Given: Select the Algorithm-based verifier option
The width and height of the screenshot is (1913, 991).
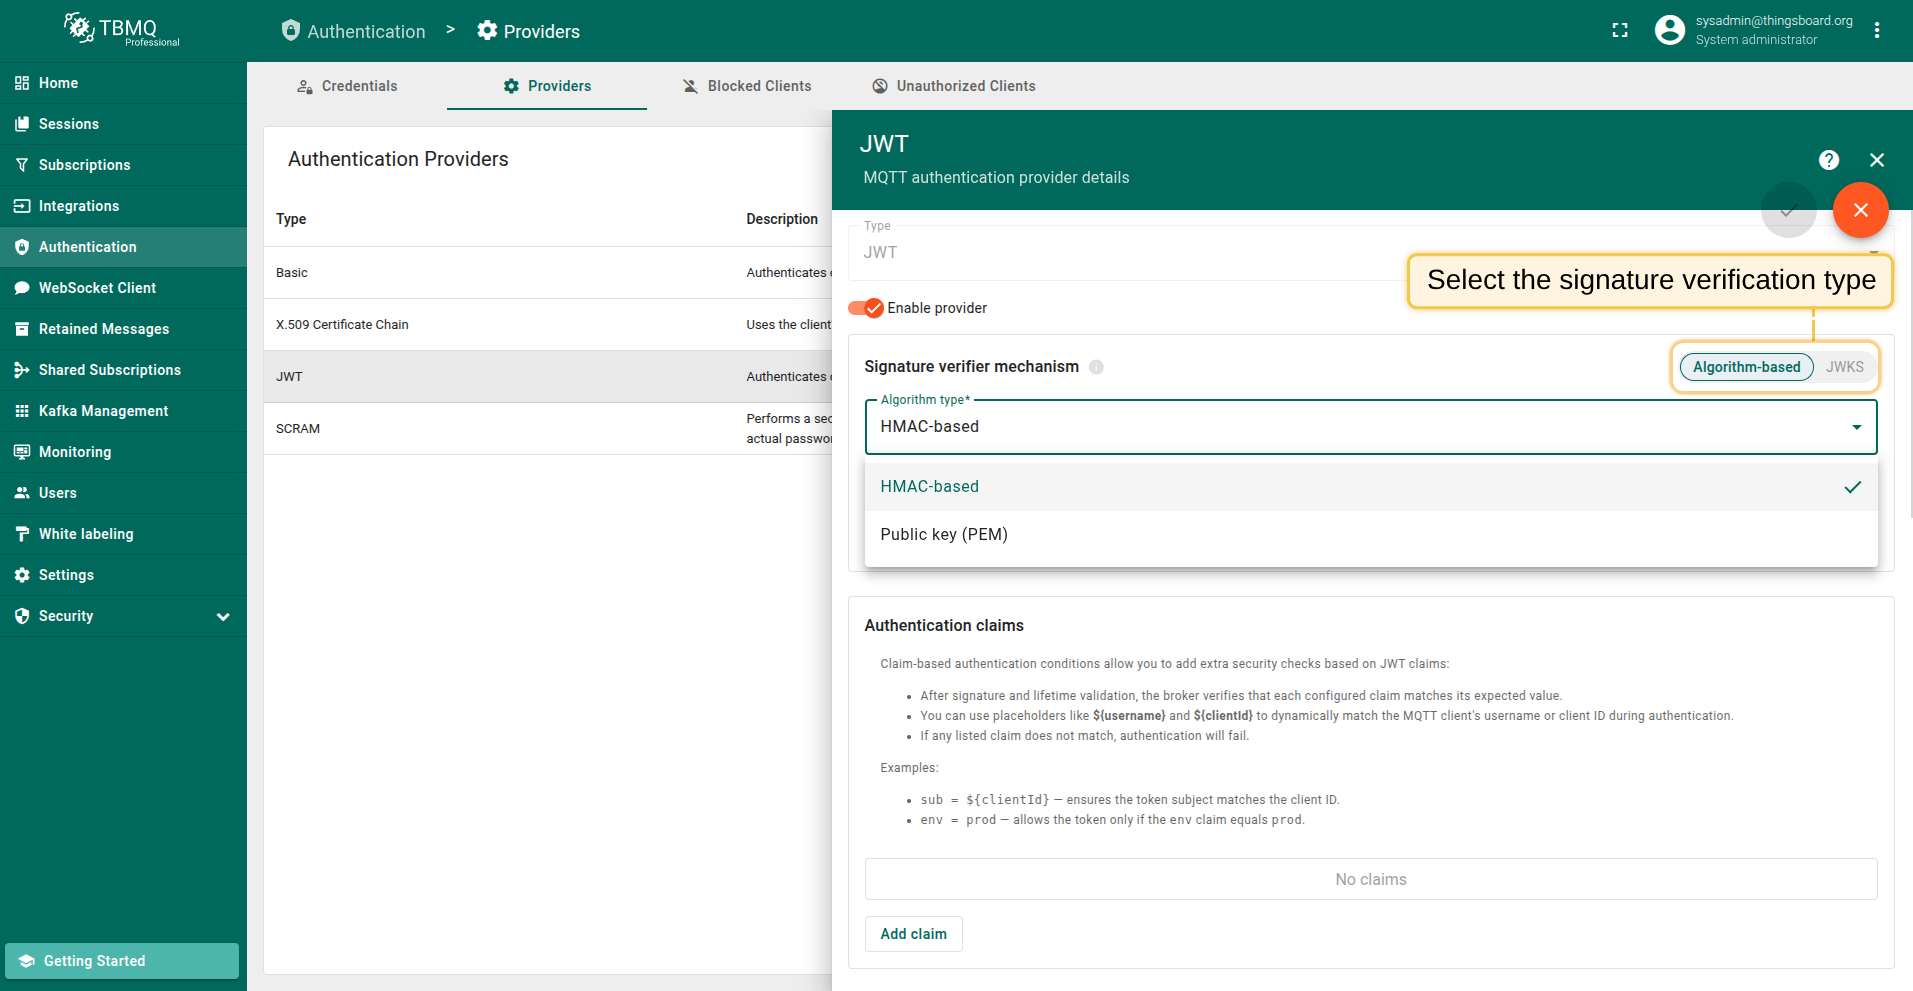Looking at the screenshot, I should pyautogui.click(x=1746, y=367).
